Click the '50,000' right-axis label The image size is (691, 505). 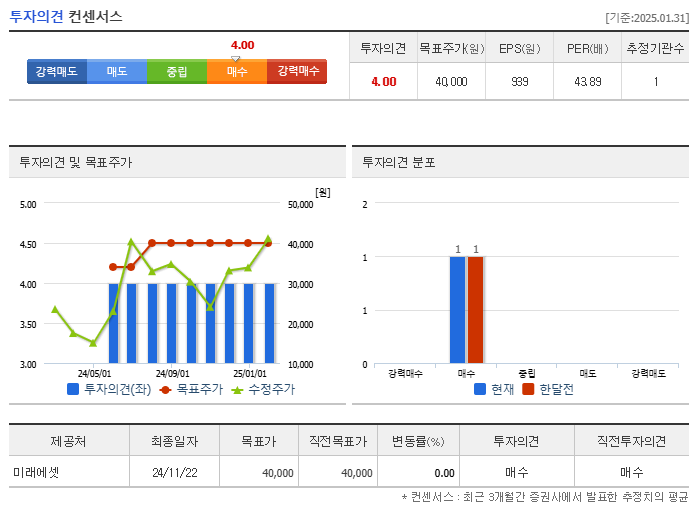click(301, 204)
